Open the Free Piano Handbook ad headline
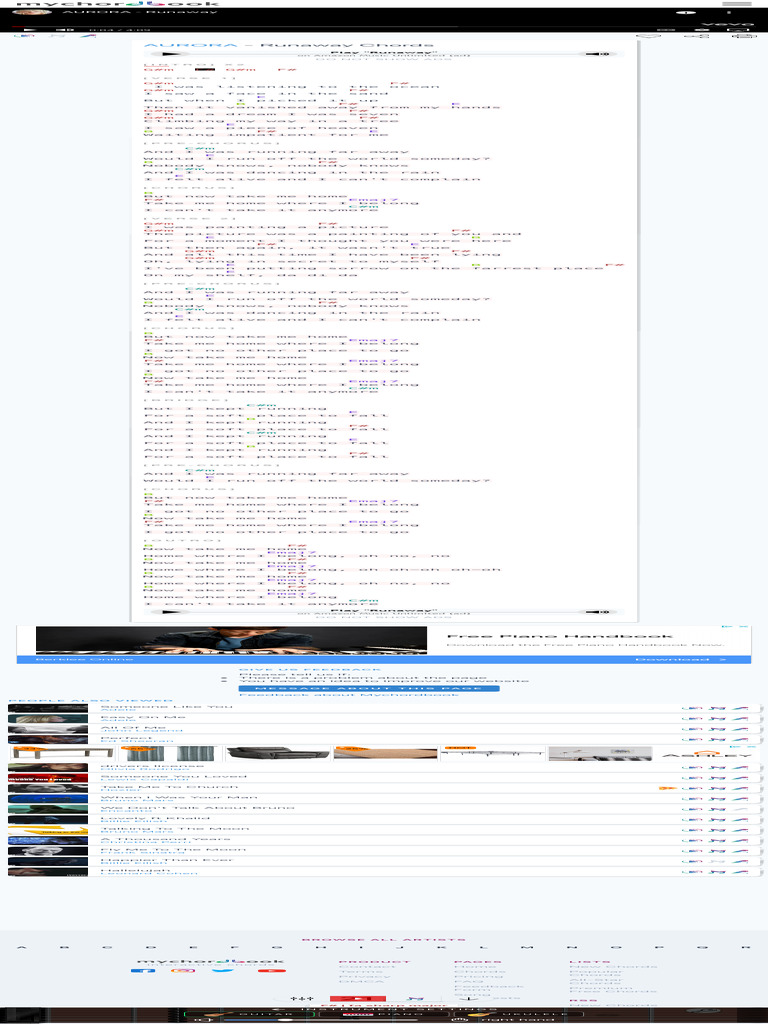Image resolution: width=768 pixels, height=1024 pixels. 560,636
